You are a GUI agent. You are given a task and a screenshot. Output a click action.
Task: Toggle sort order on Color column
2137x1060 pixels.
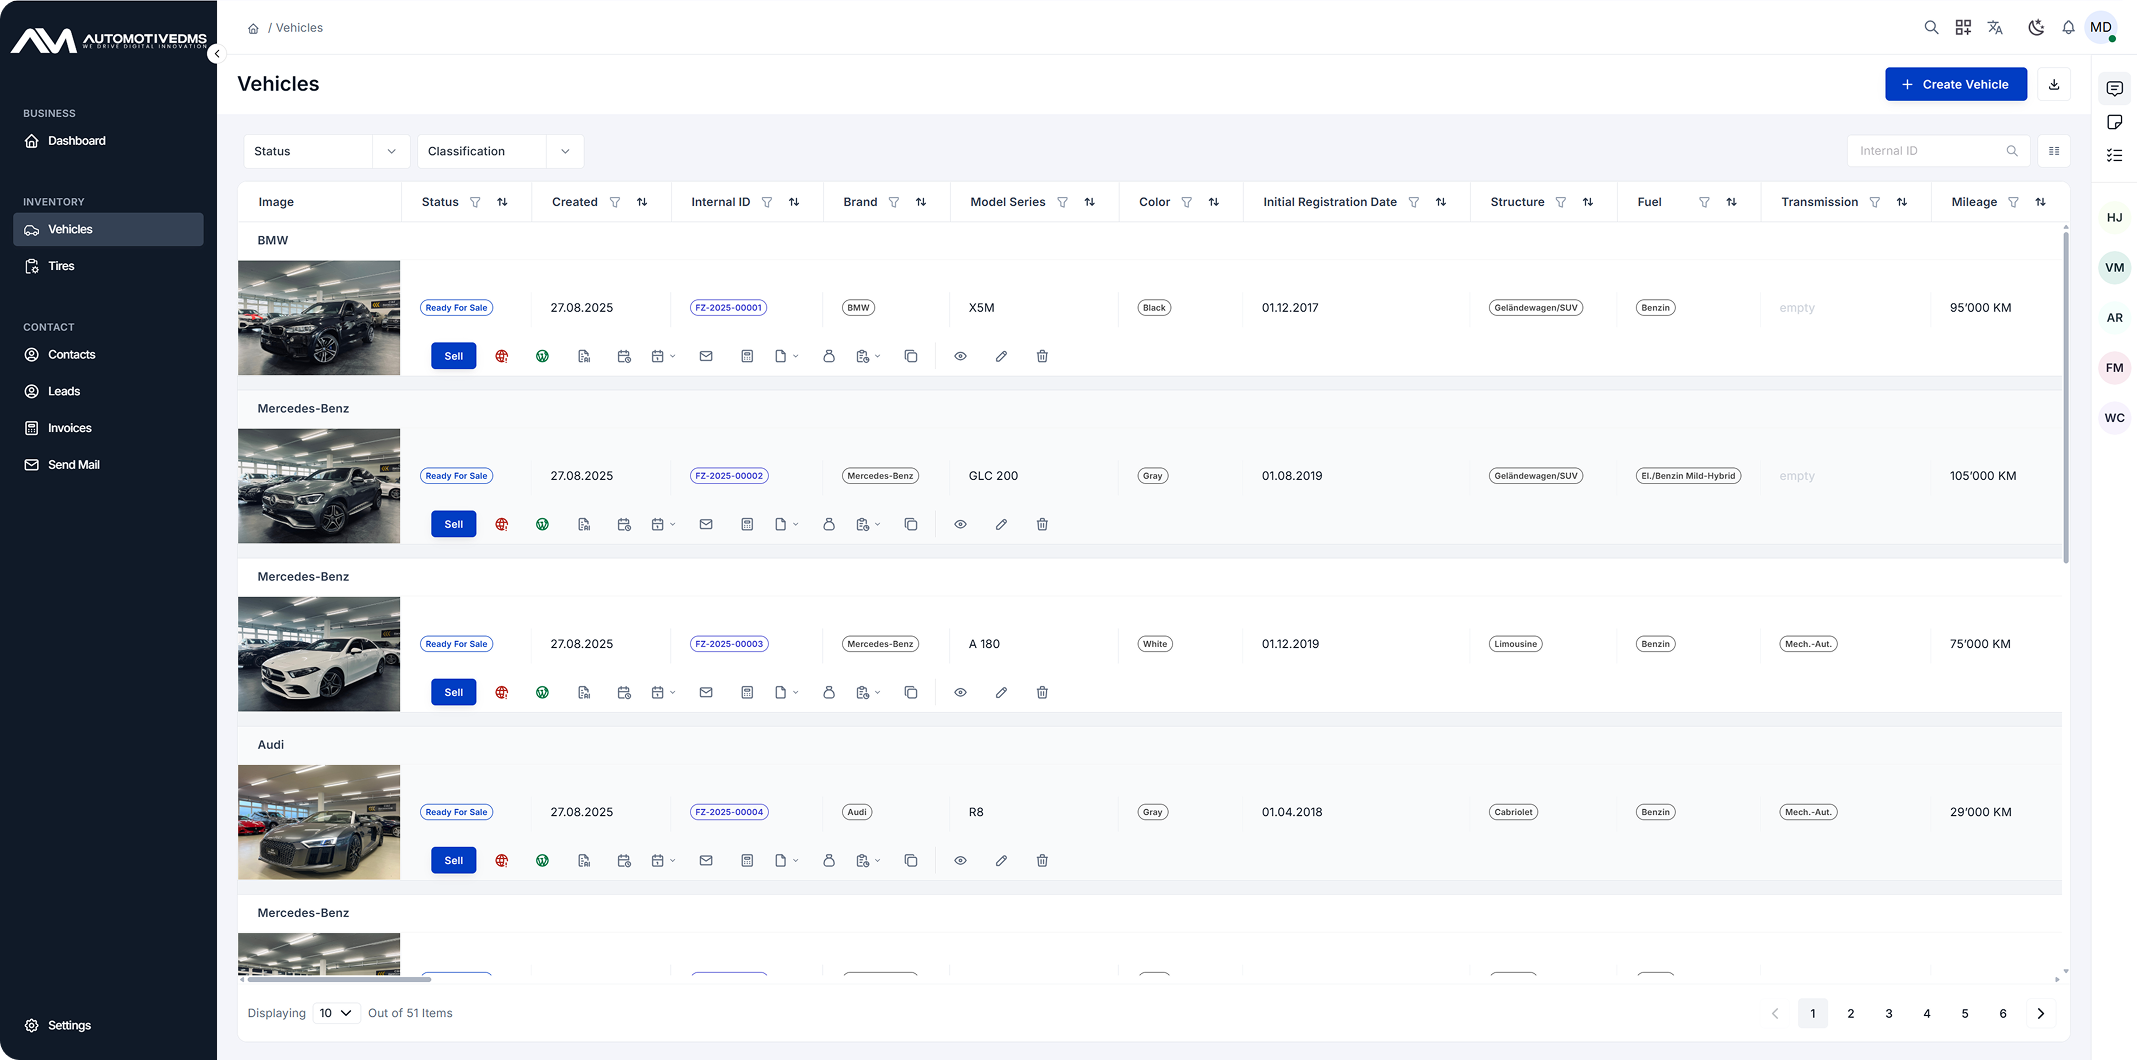point(1213,202)
